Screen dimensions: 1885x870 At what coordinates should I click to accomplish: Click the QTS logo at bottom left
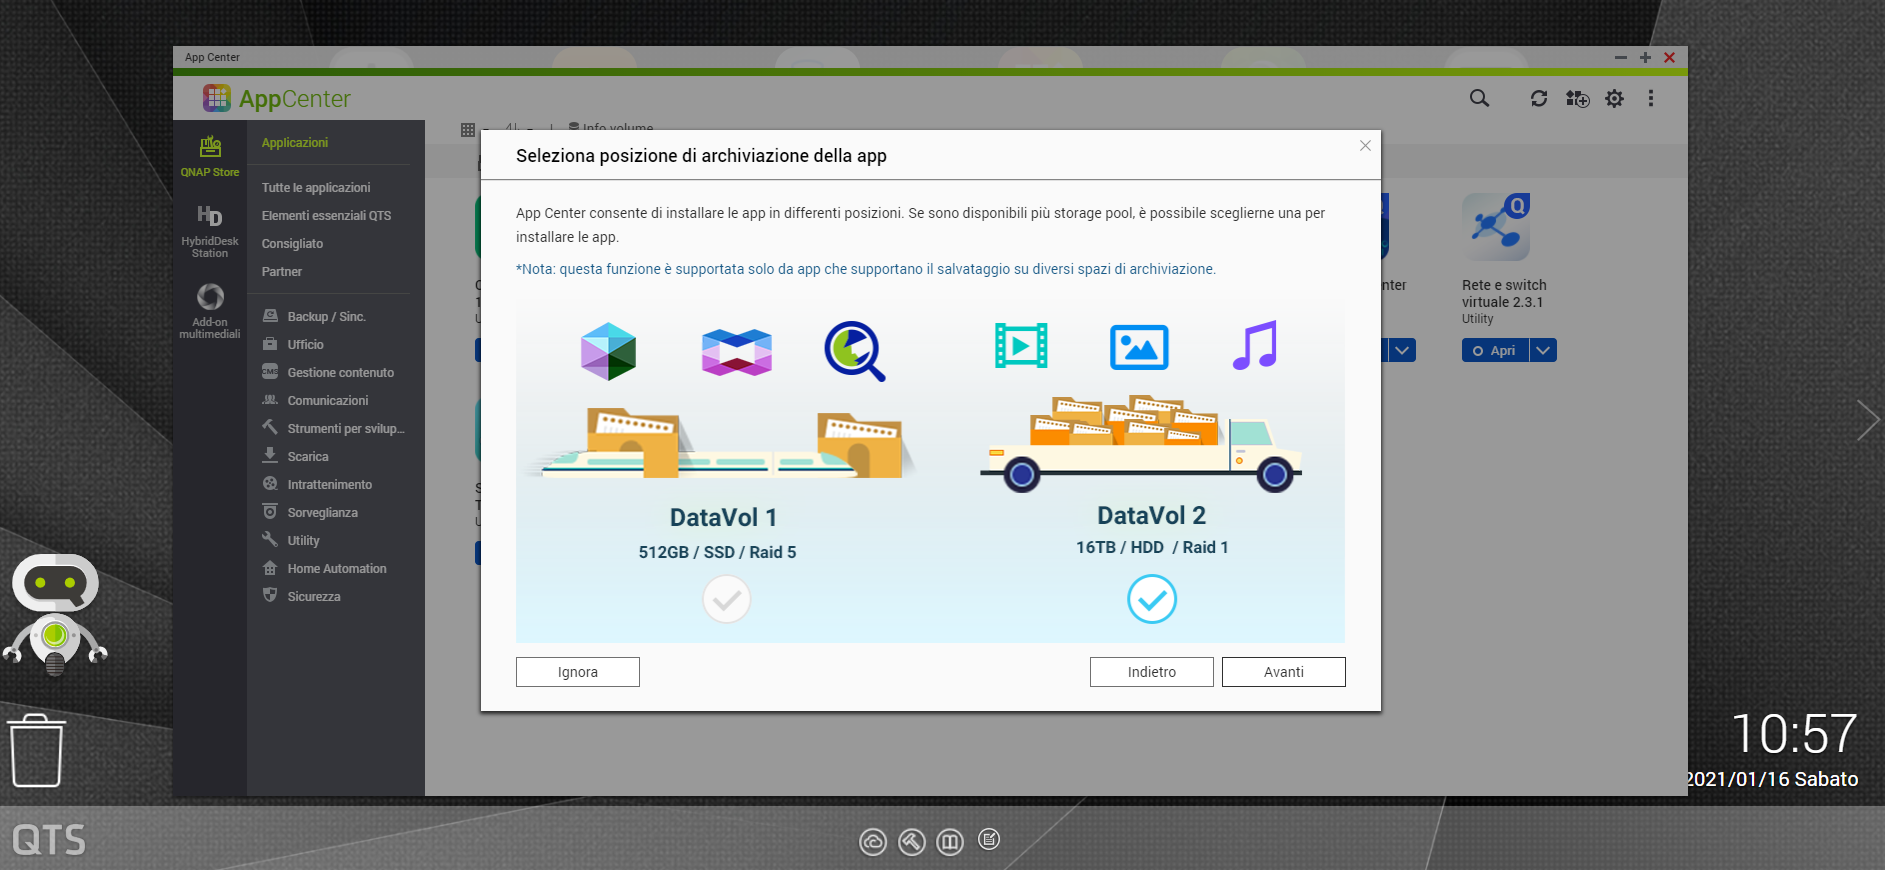tap(49, 840)
